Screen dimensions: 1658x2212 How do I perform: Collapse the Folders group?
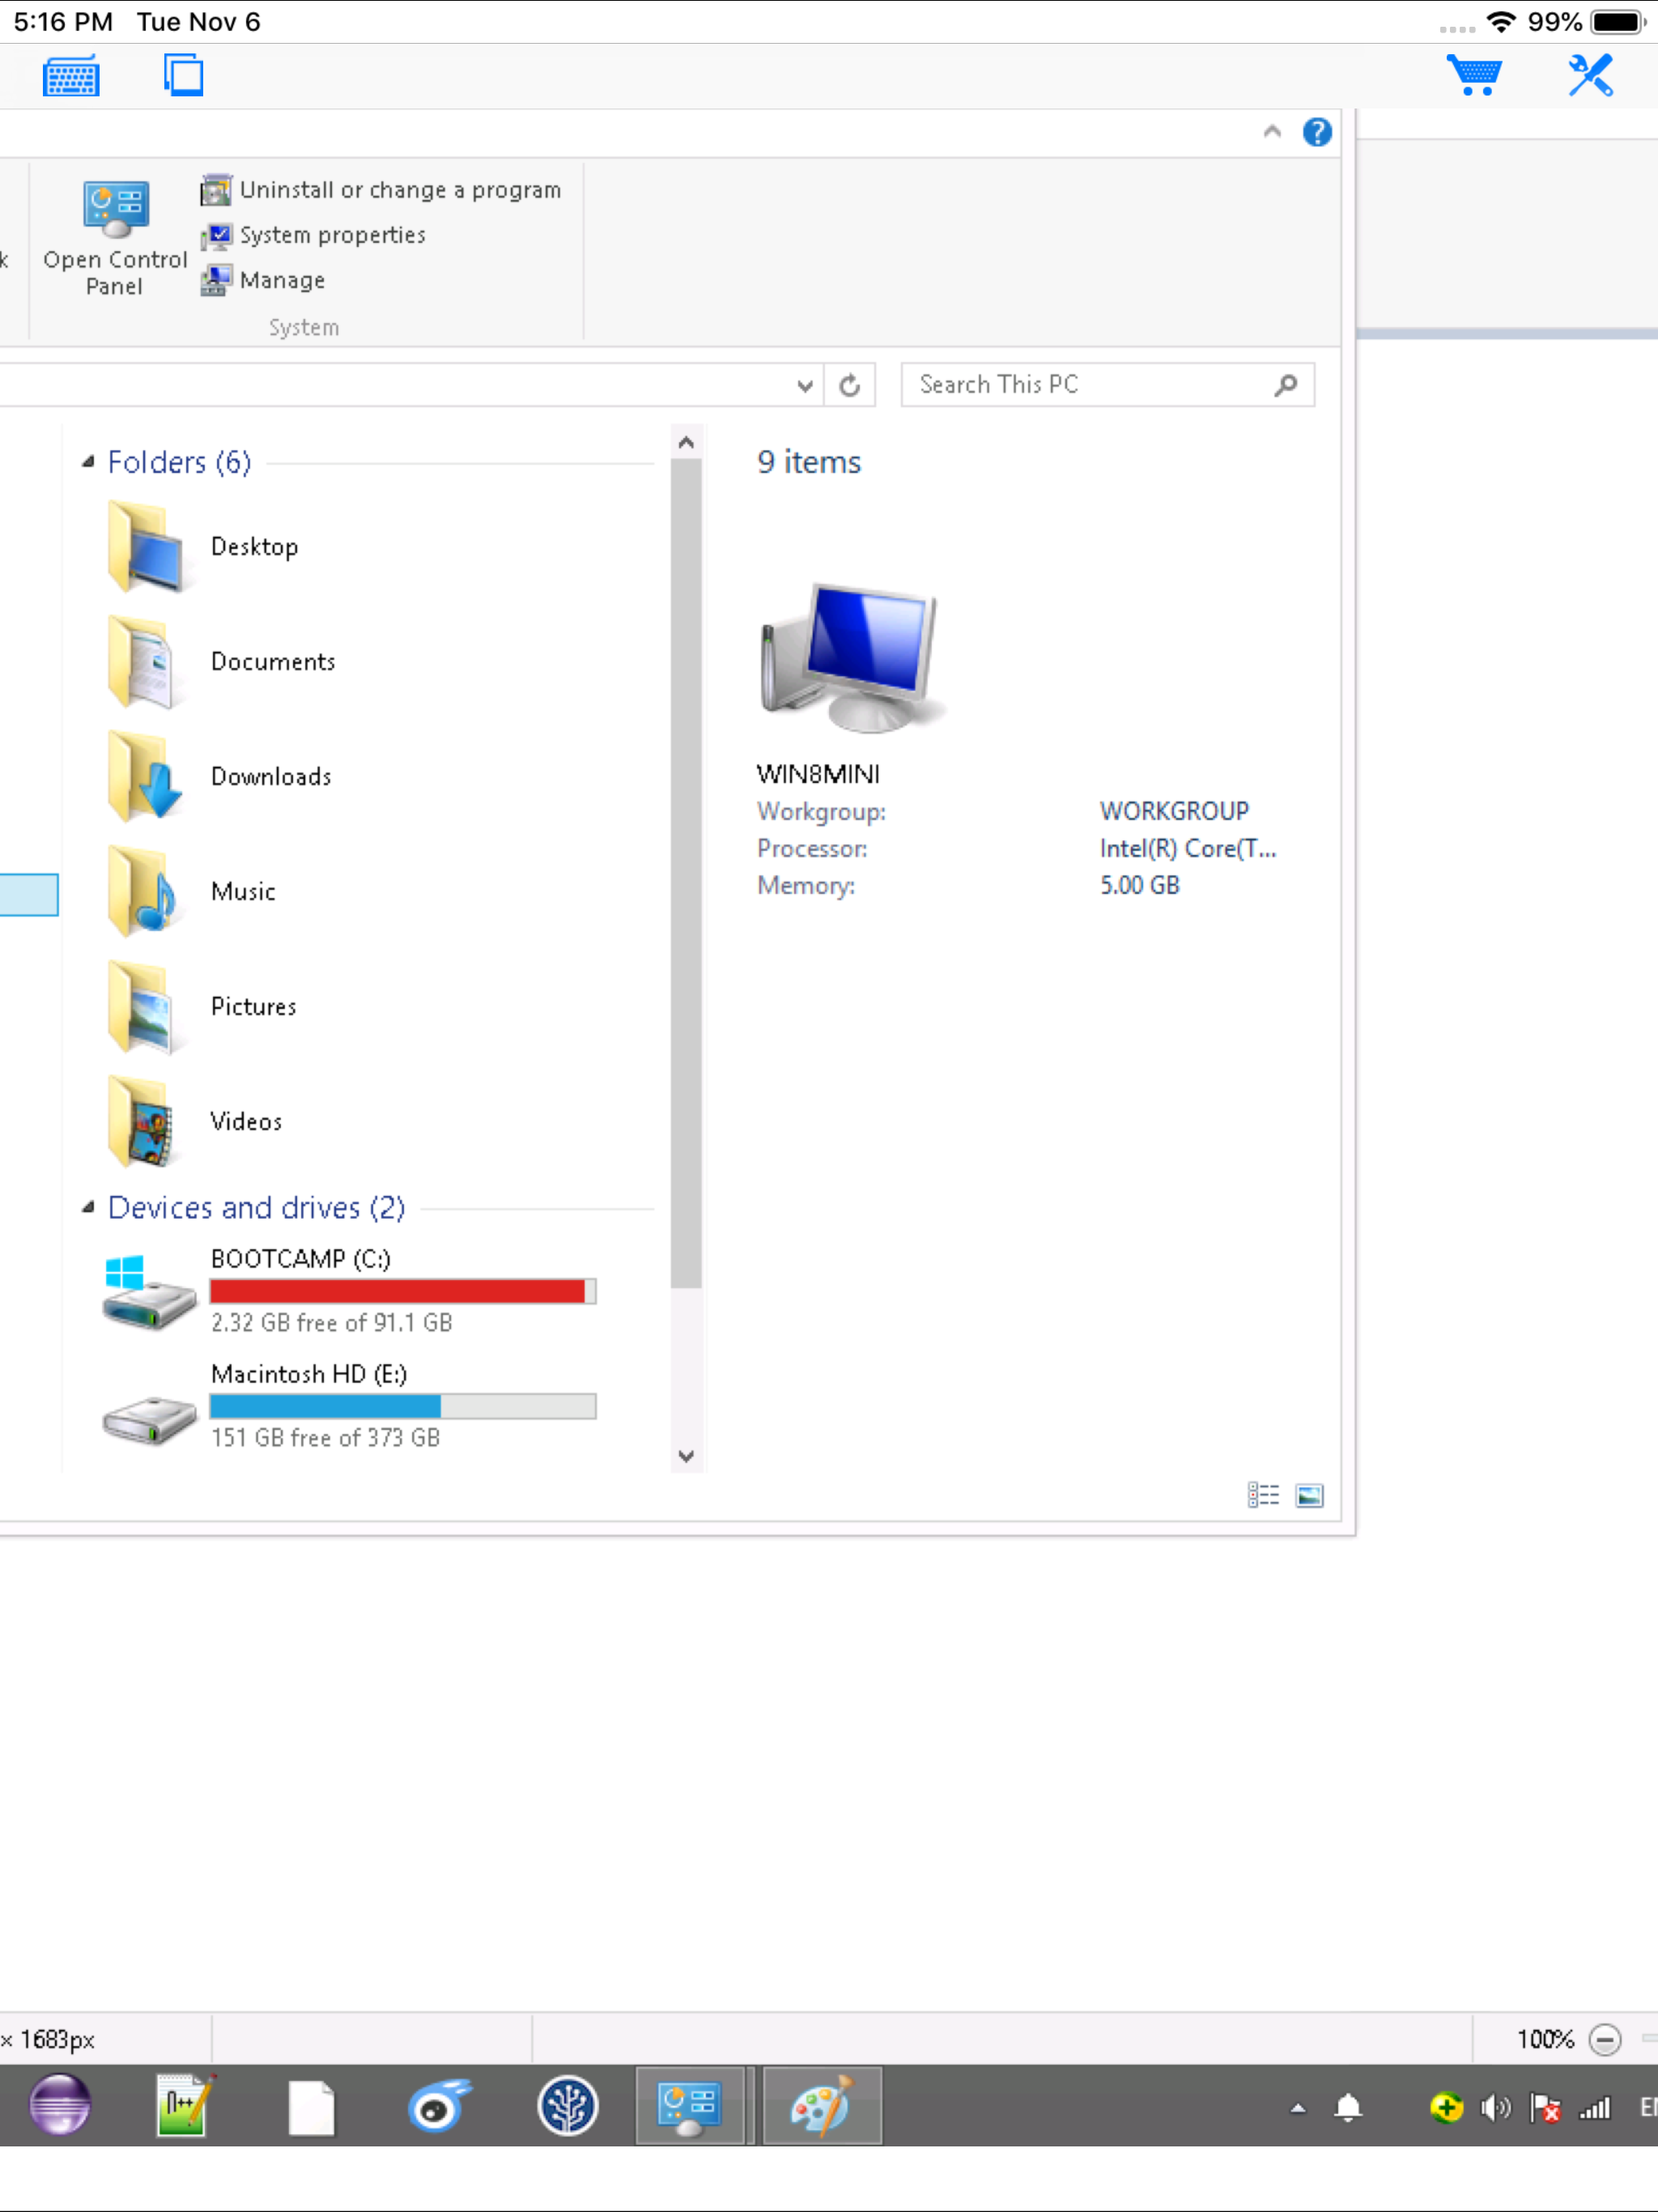point(88,462)
